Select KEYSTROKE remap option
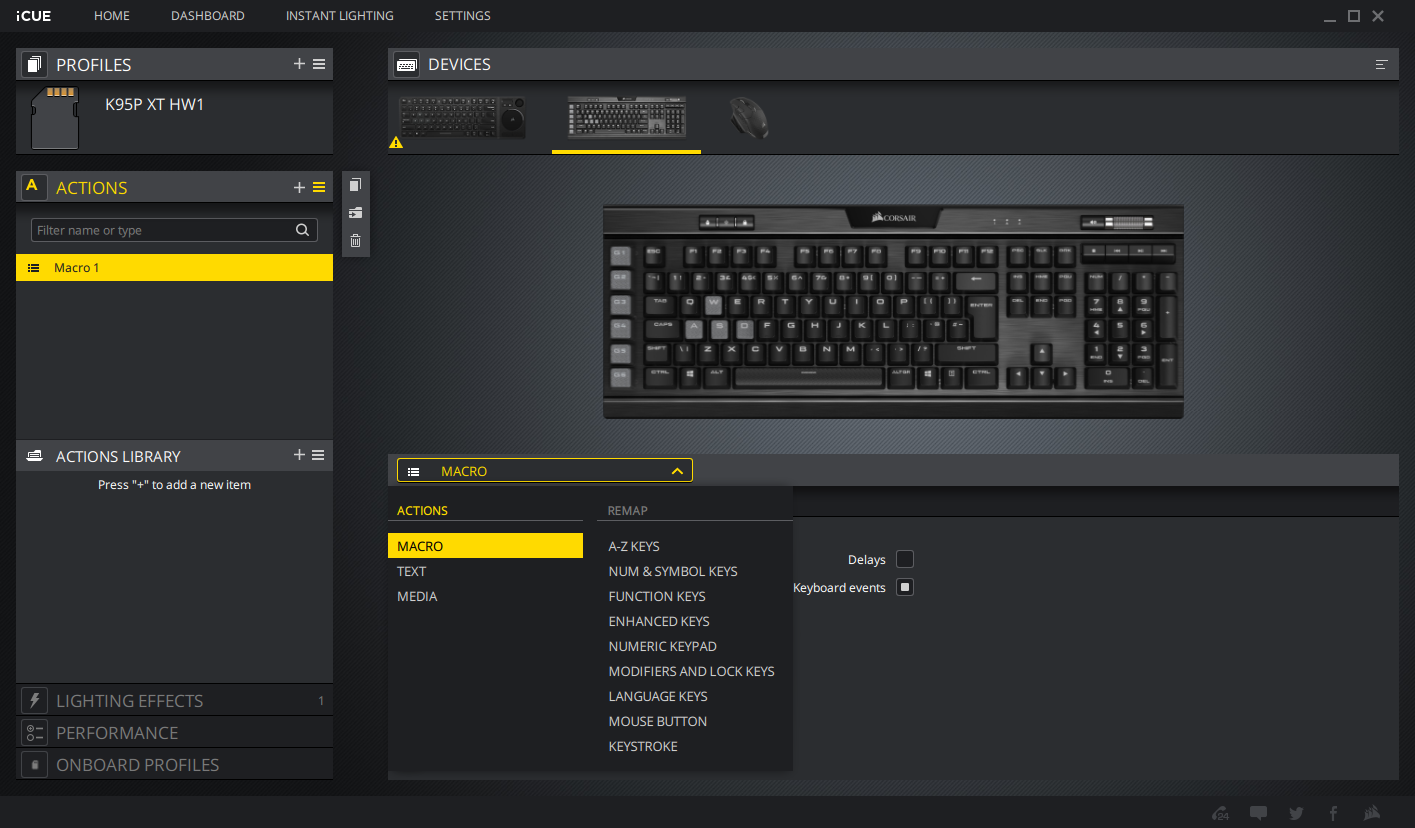 (x=643, y=746)
